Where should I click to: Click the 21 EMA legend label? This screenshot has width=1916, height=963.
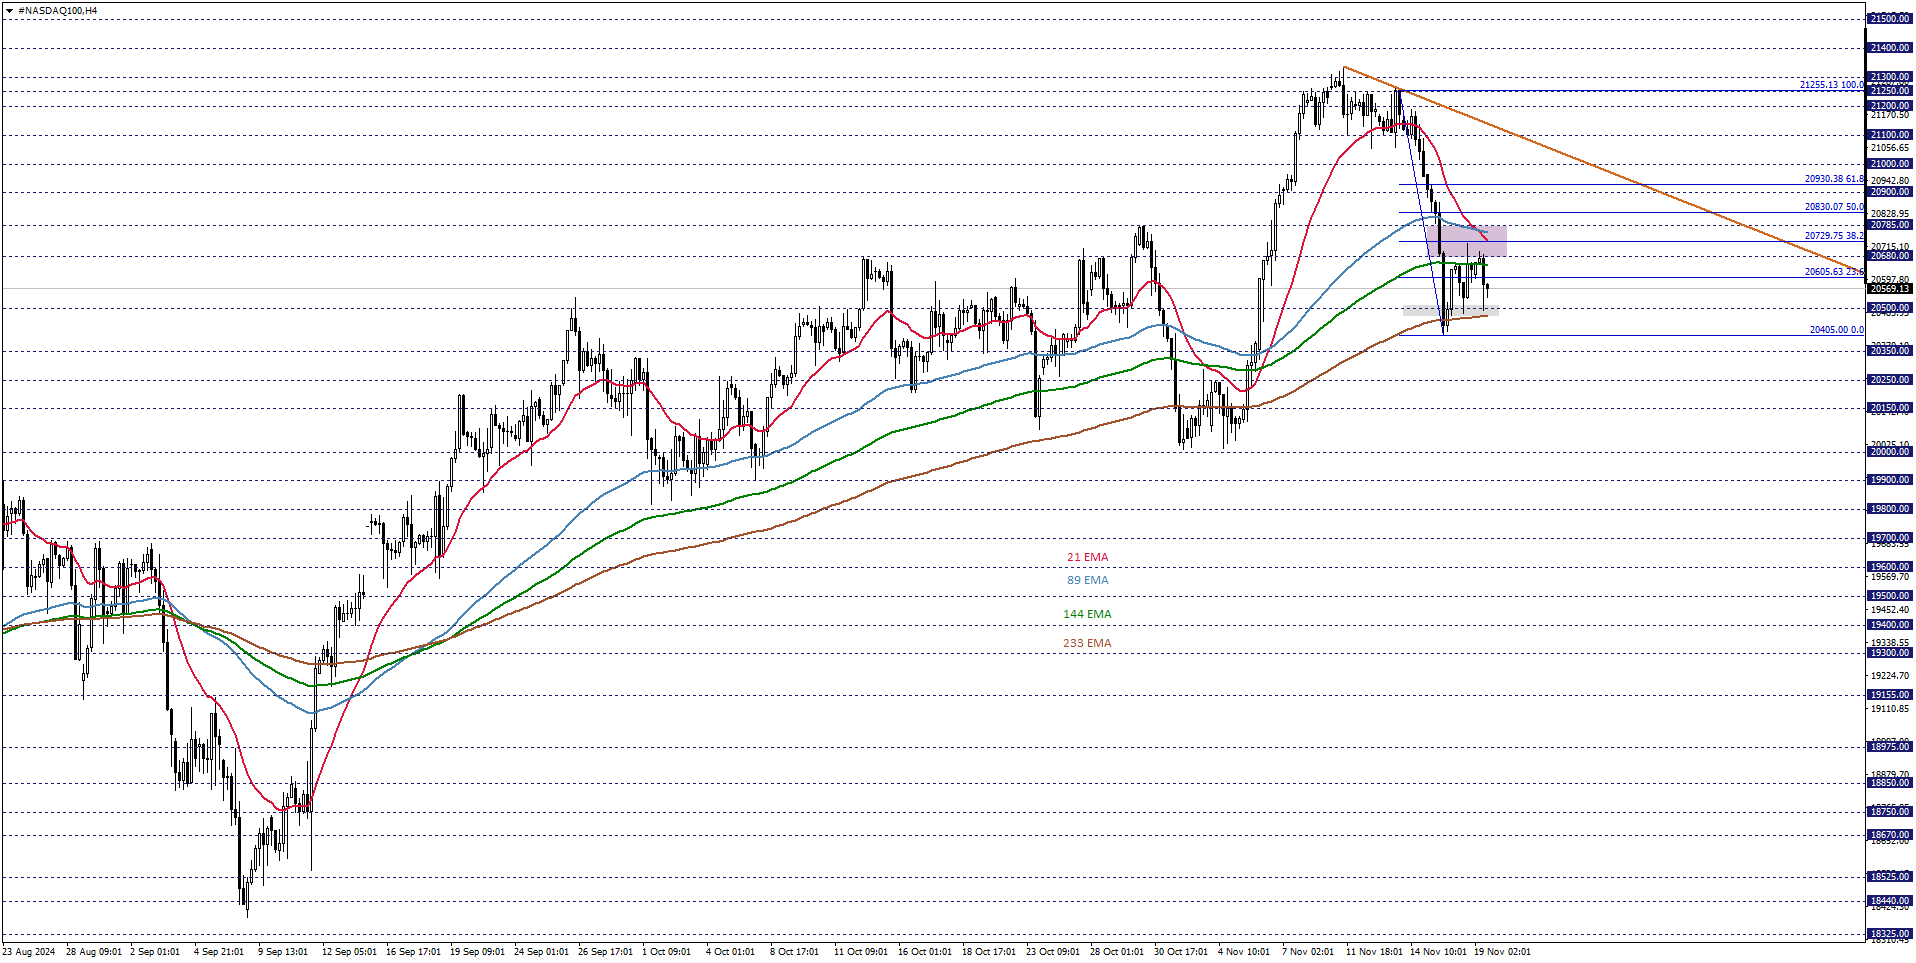[x=1087, y=557]
